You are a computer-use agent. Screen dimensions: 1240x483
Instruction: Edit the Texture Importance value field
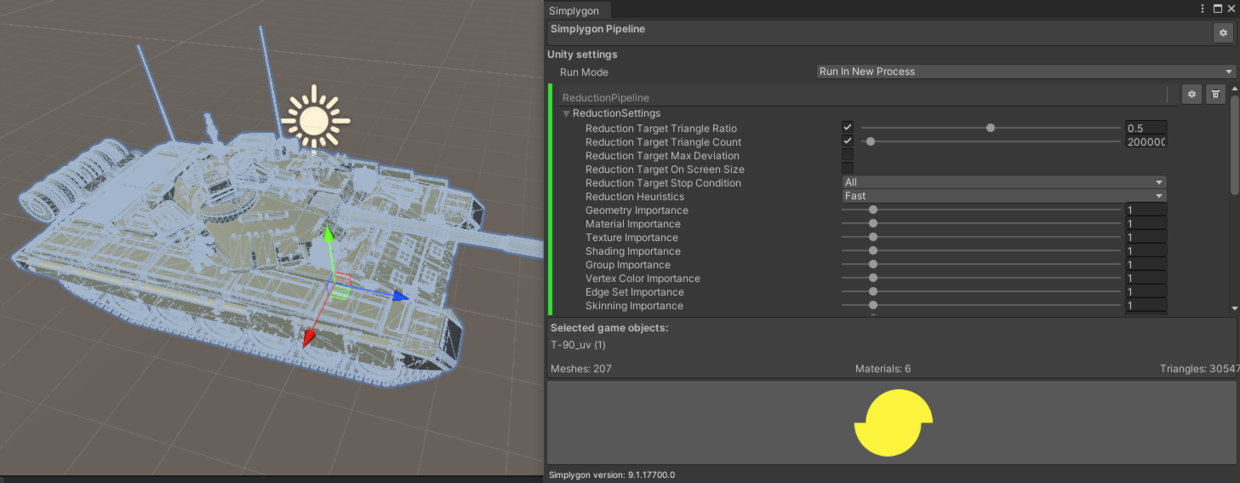[x=1146, y=238]
